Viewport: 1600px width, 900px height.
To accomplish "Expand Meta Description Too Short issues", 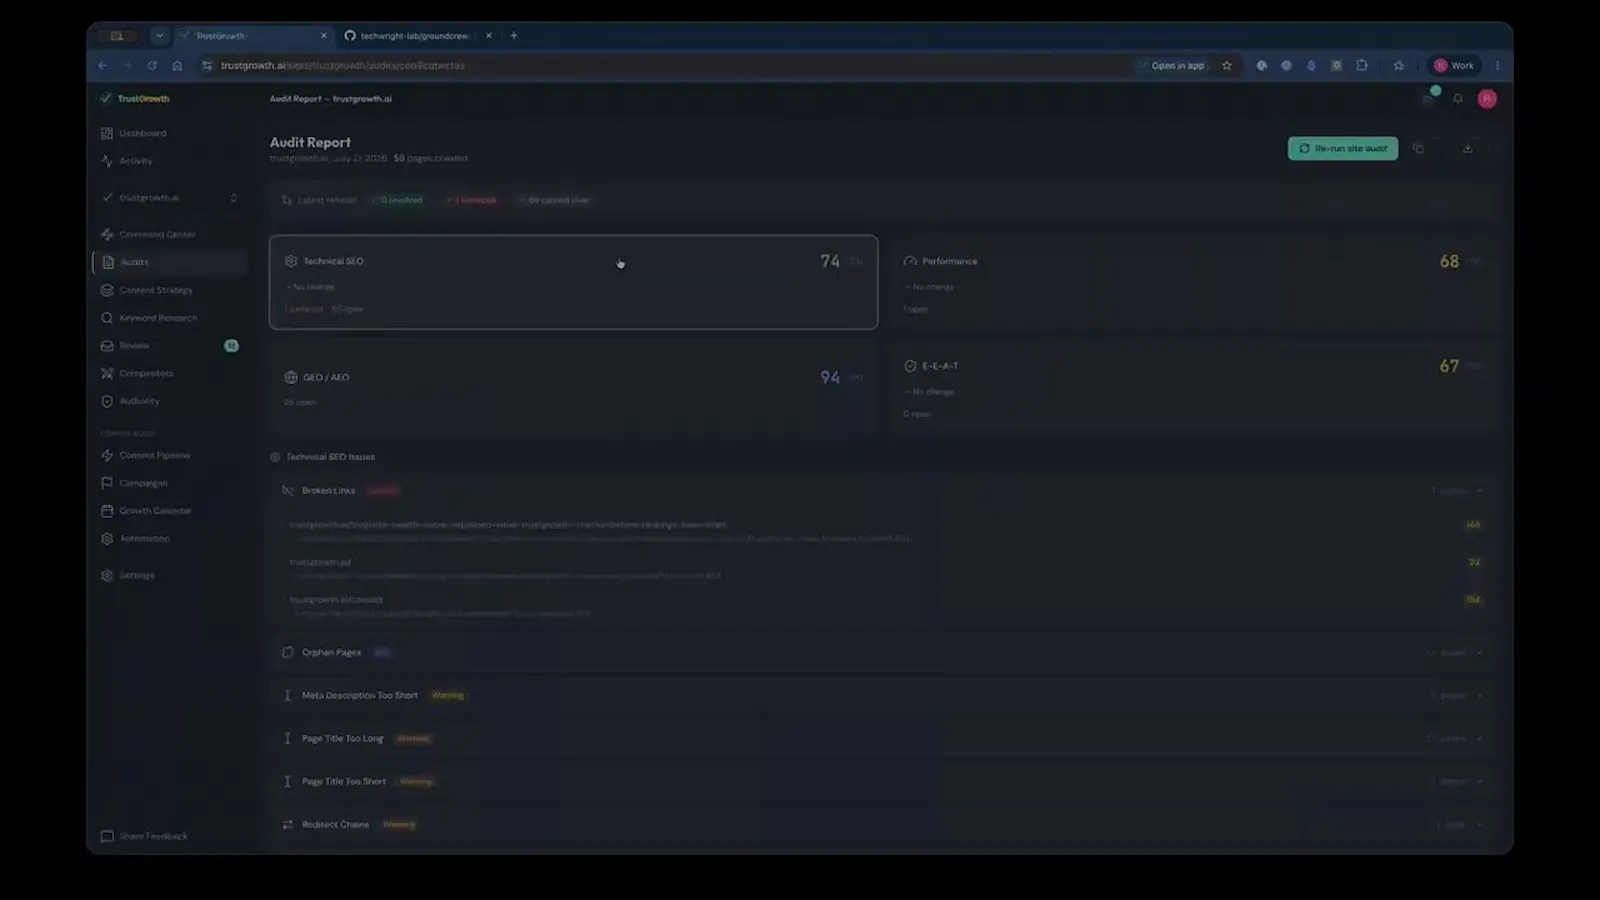I will coord(882,696).
